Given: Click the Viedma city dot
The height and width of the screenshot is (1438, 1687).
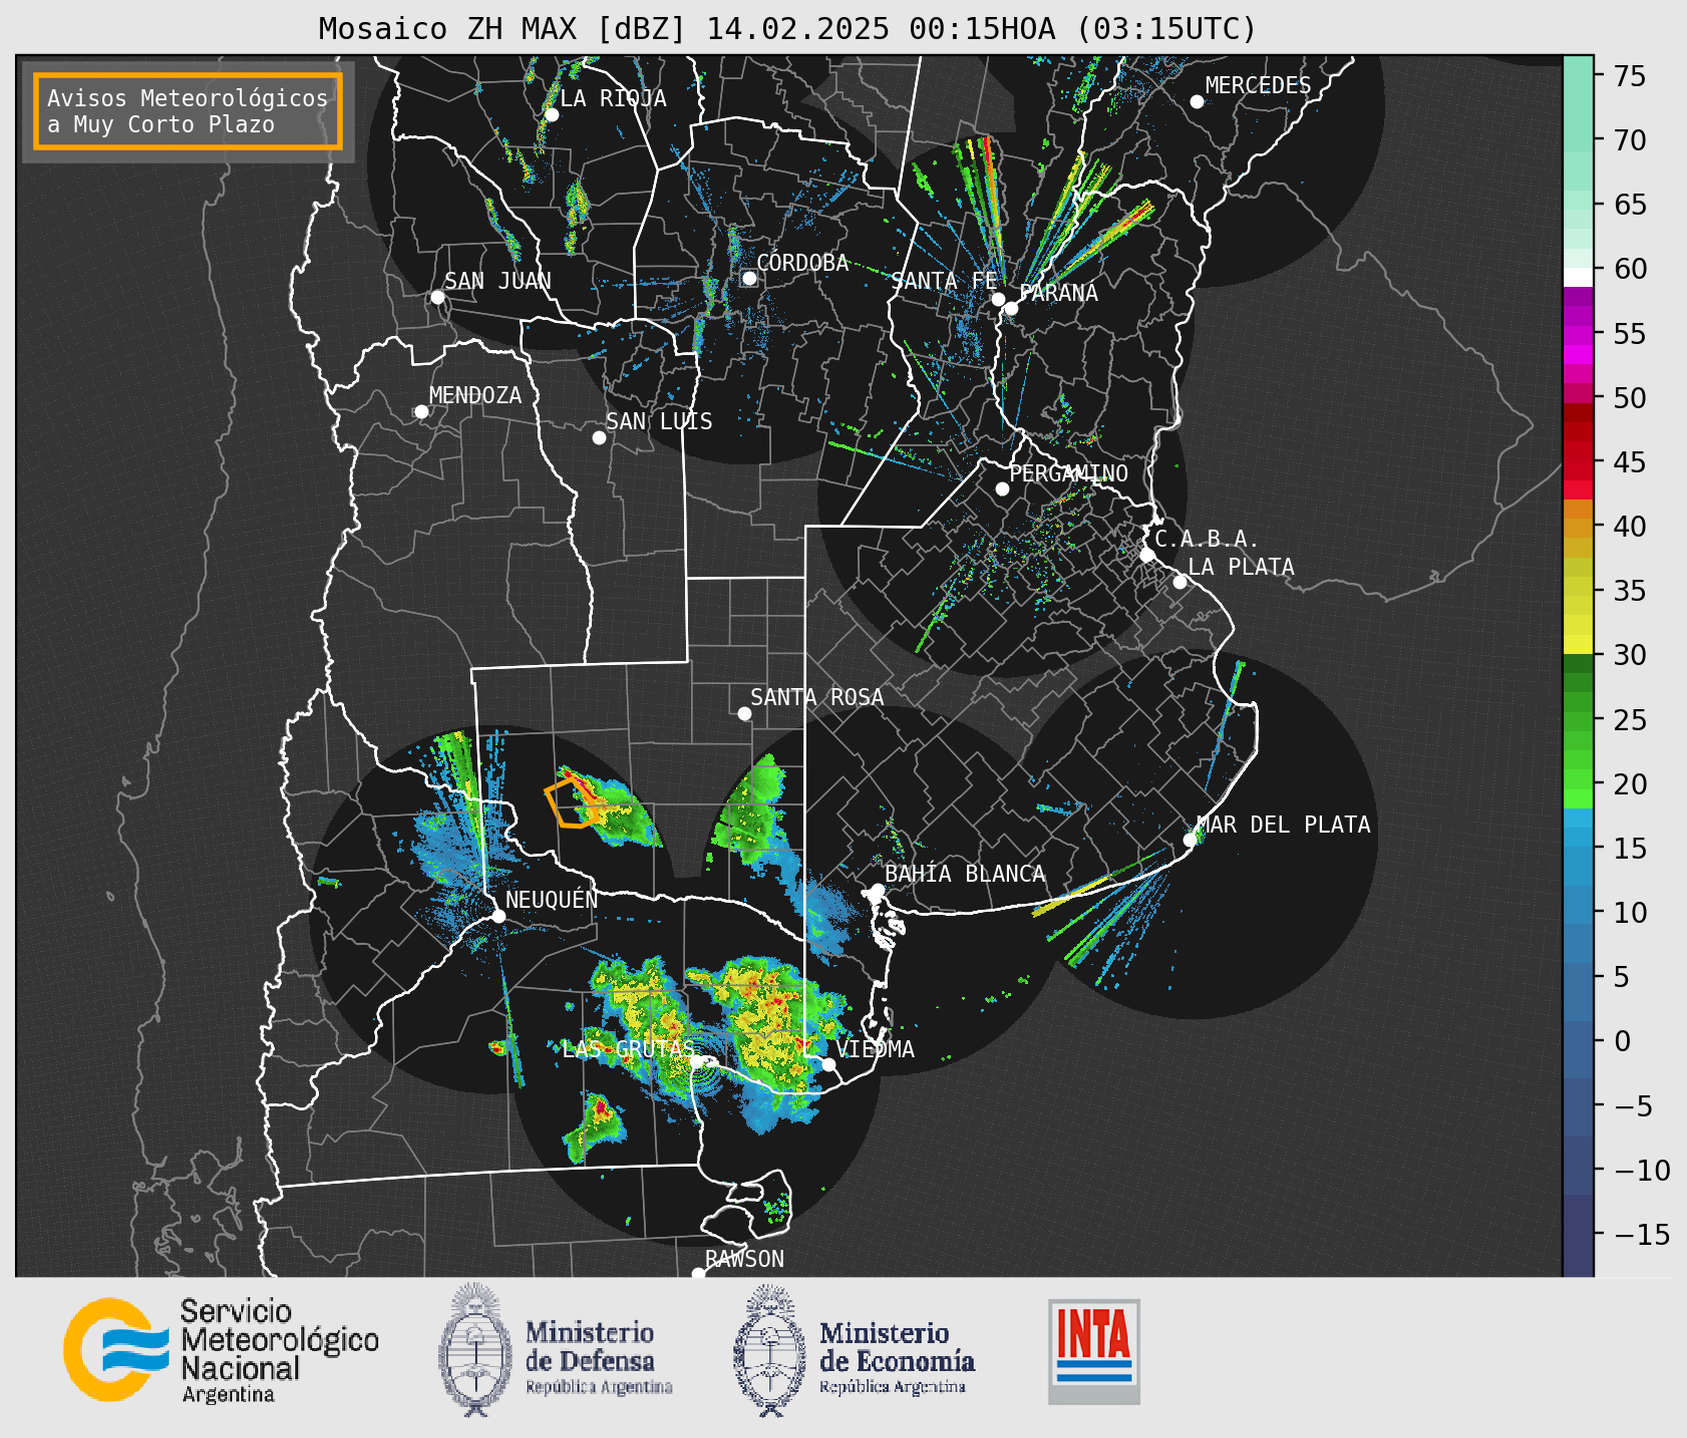Looking at the screenshot, I should 828,1064.
